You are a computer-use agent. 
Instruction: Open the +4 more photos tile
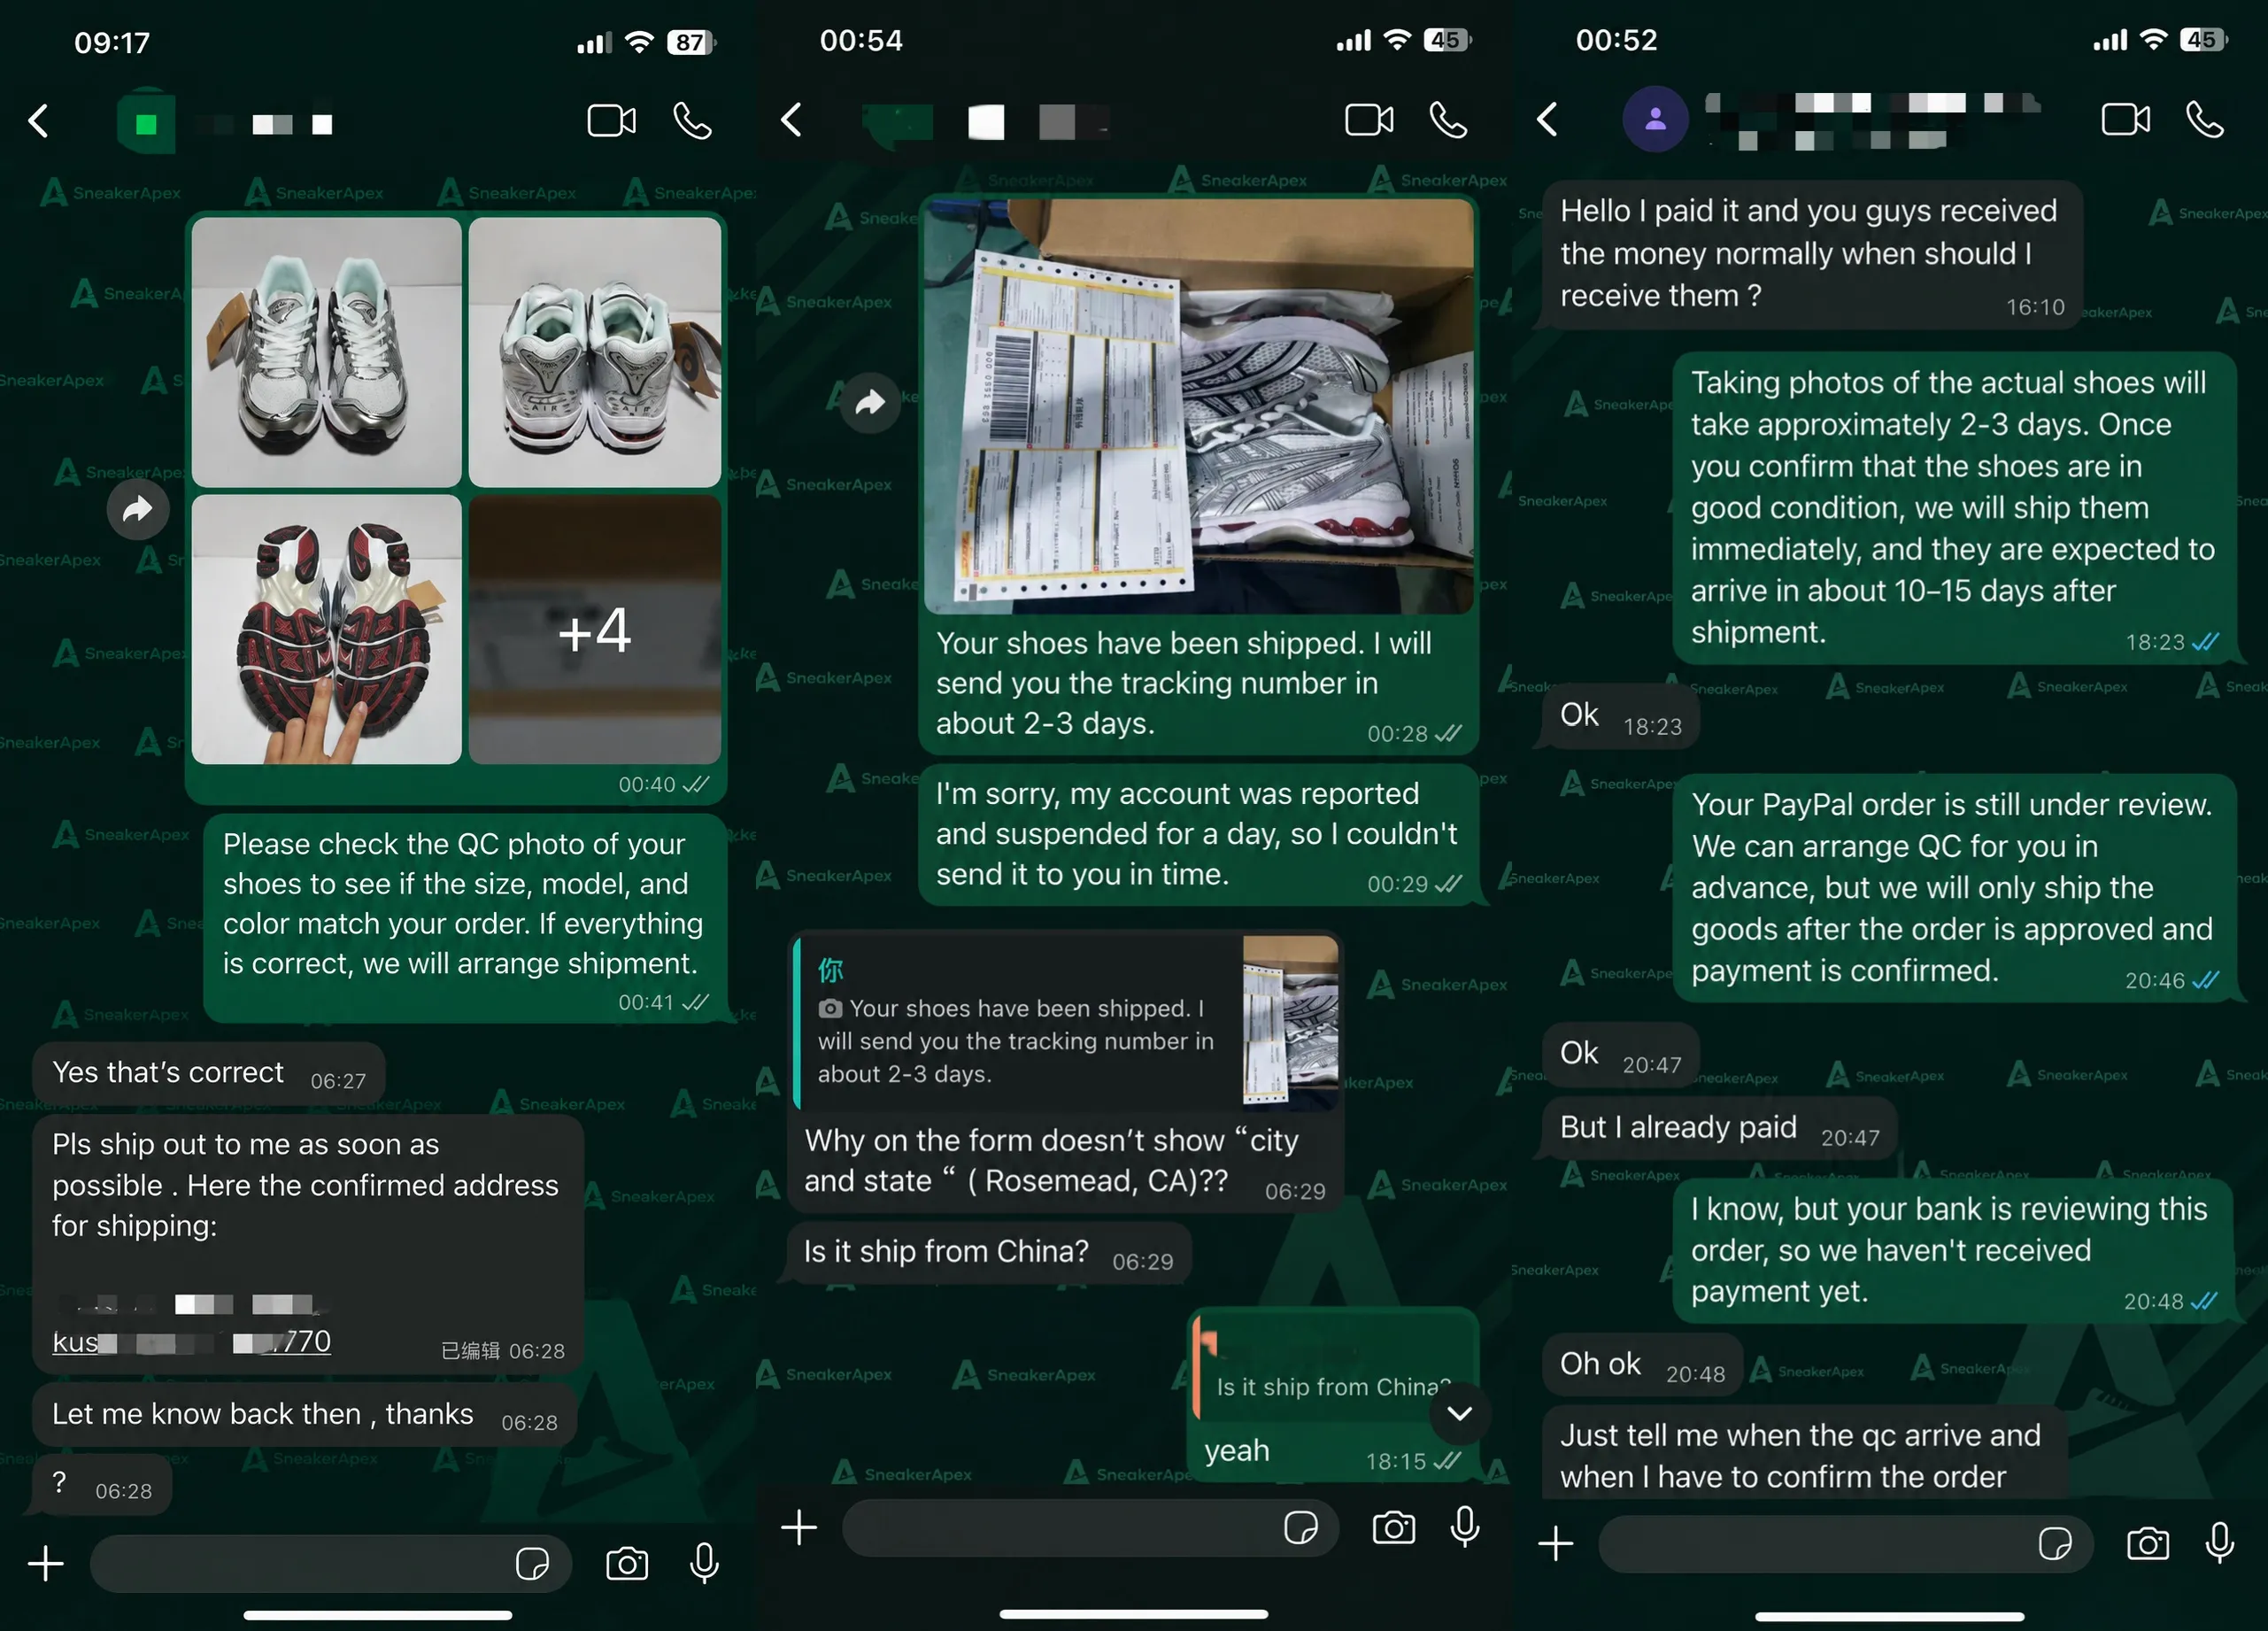[595, 630]
